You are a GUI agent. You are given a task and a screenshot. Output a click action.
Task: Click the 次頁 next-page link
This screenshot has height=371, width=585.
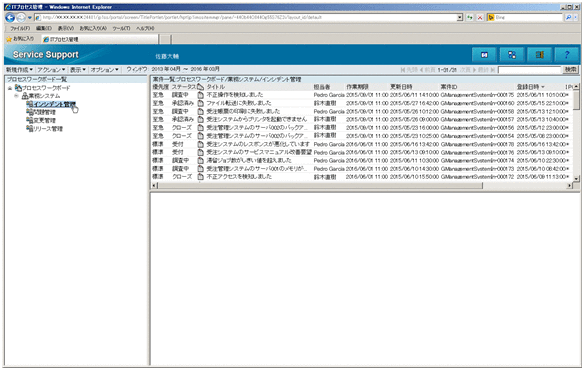point(468,70)
